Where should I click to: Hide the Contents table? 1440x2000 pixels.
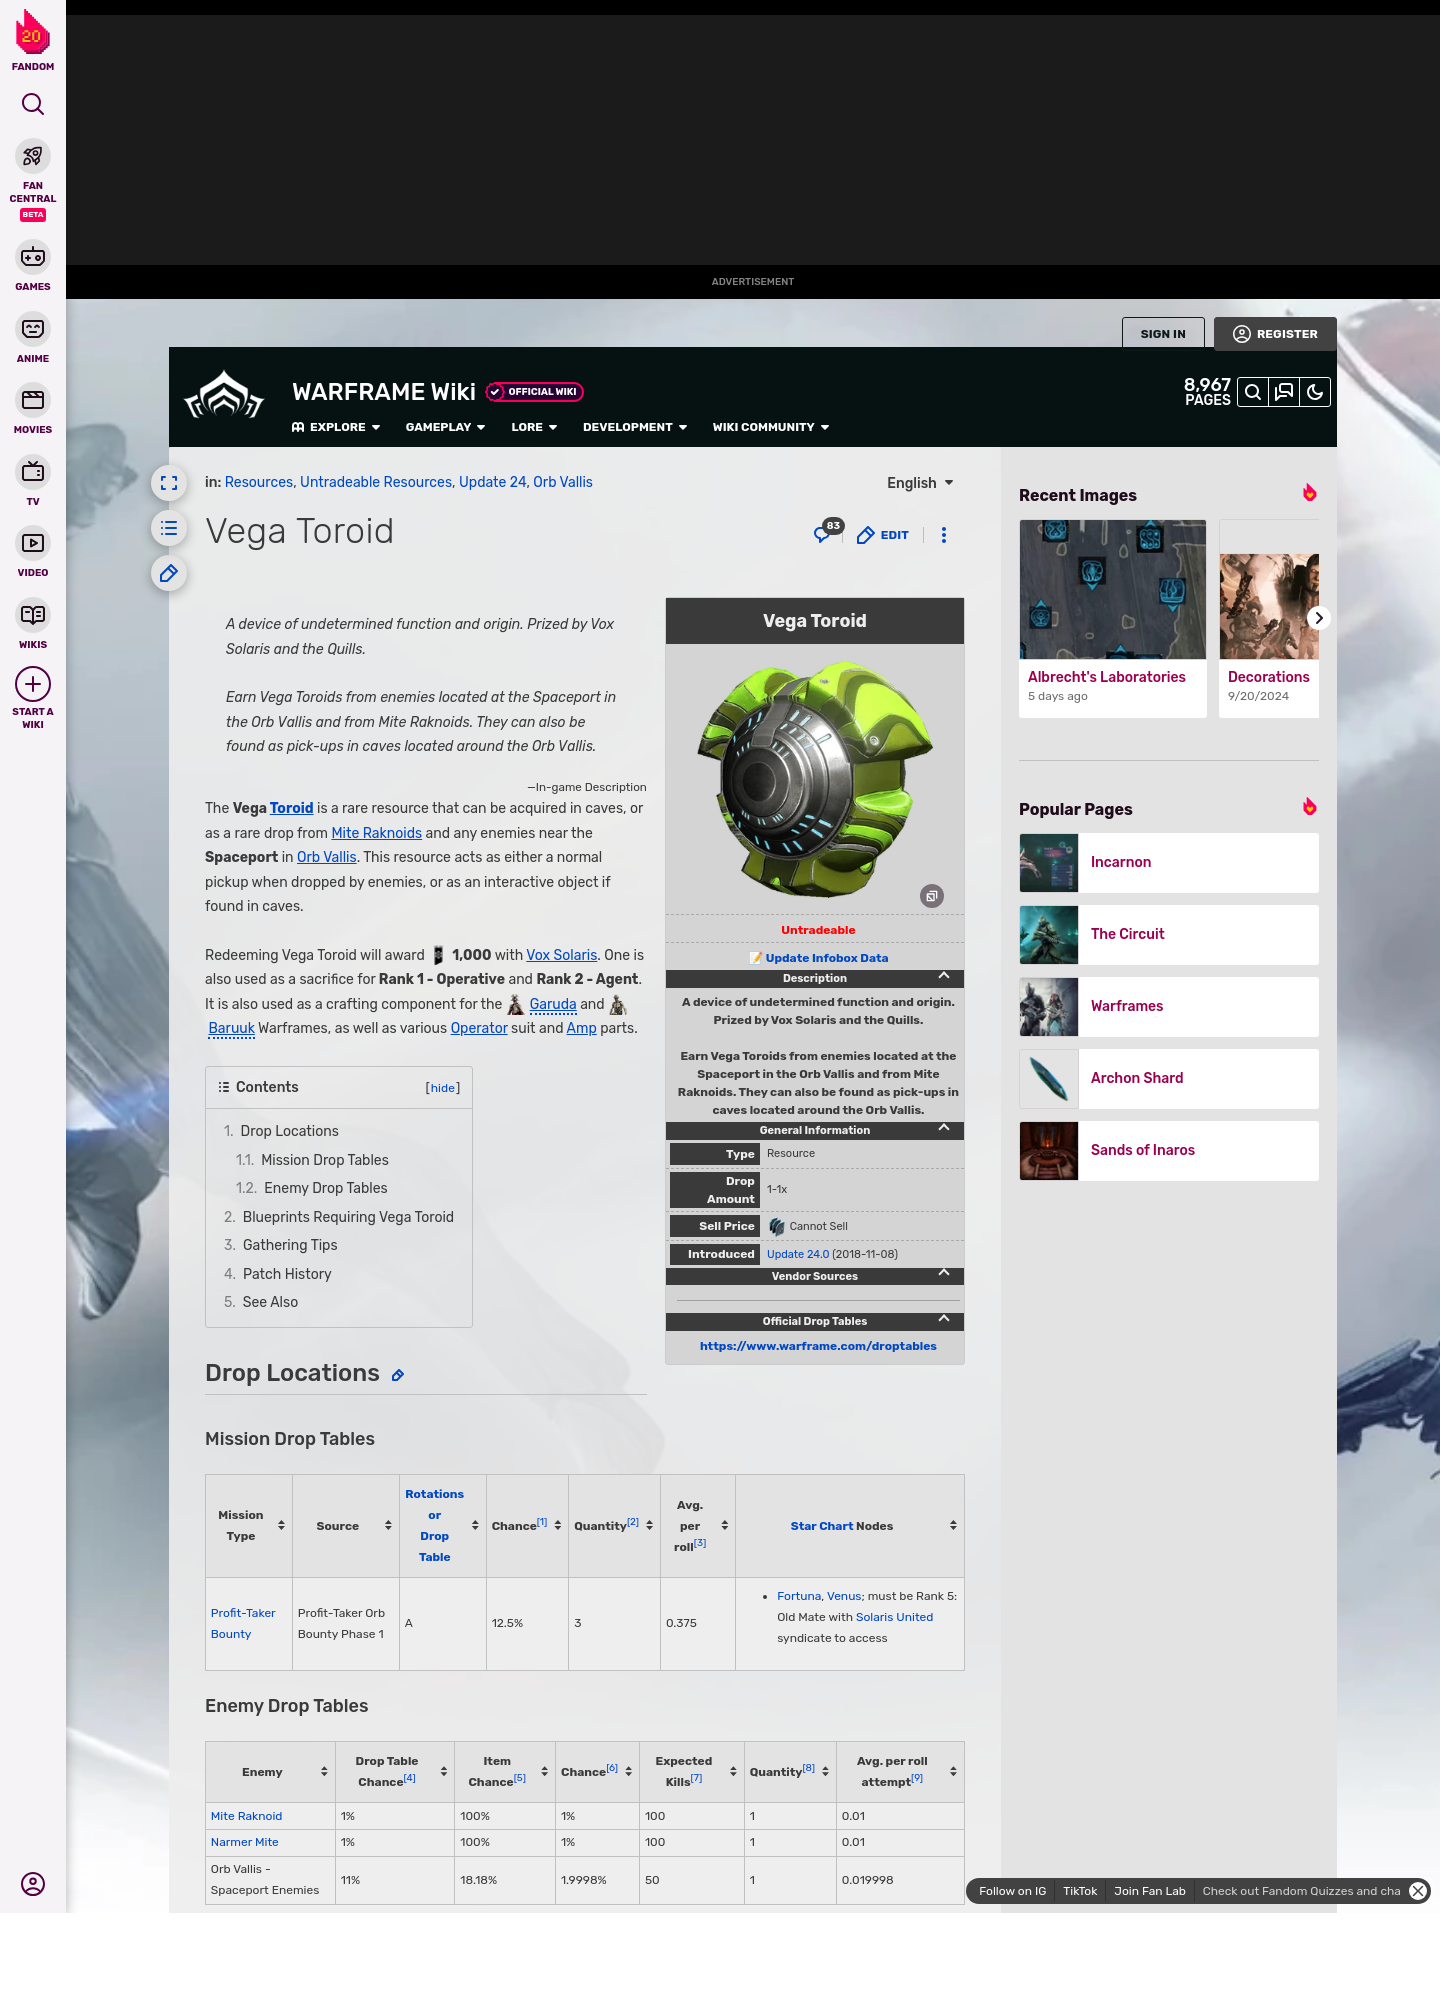tap(443, 1088)
